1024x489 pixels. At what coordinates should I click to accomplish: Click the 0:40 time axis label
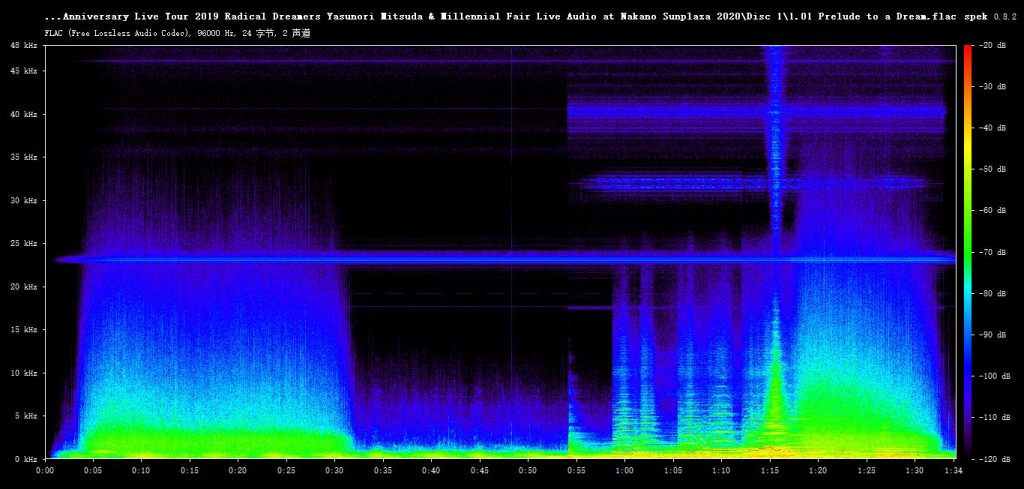coord(431,470)
